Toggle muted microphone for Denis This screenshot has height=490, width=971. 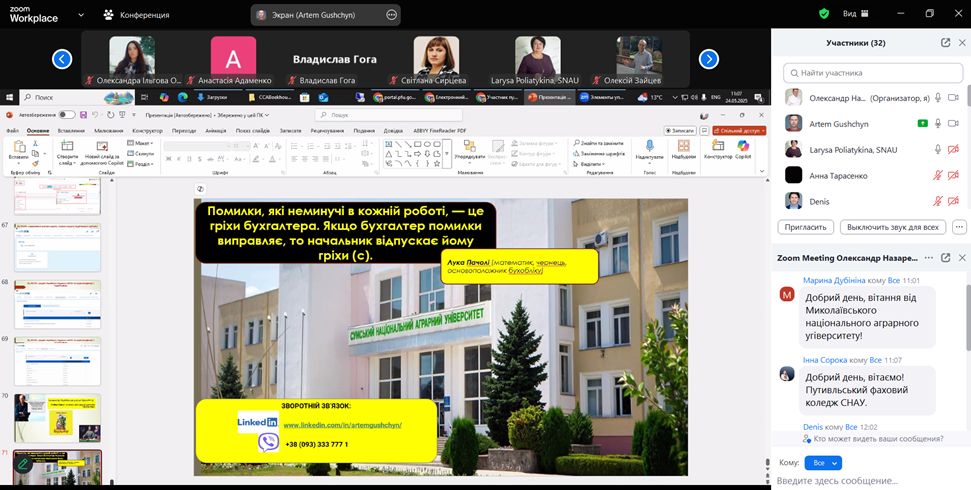pos(938,201)
